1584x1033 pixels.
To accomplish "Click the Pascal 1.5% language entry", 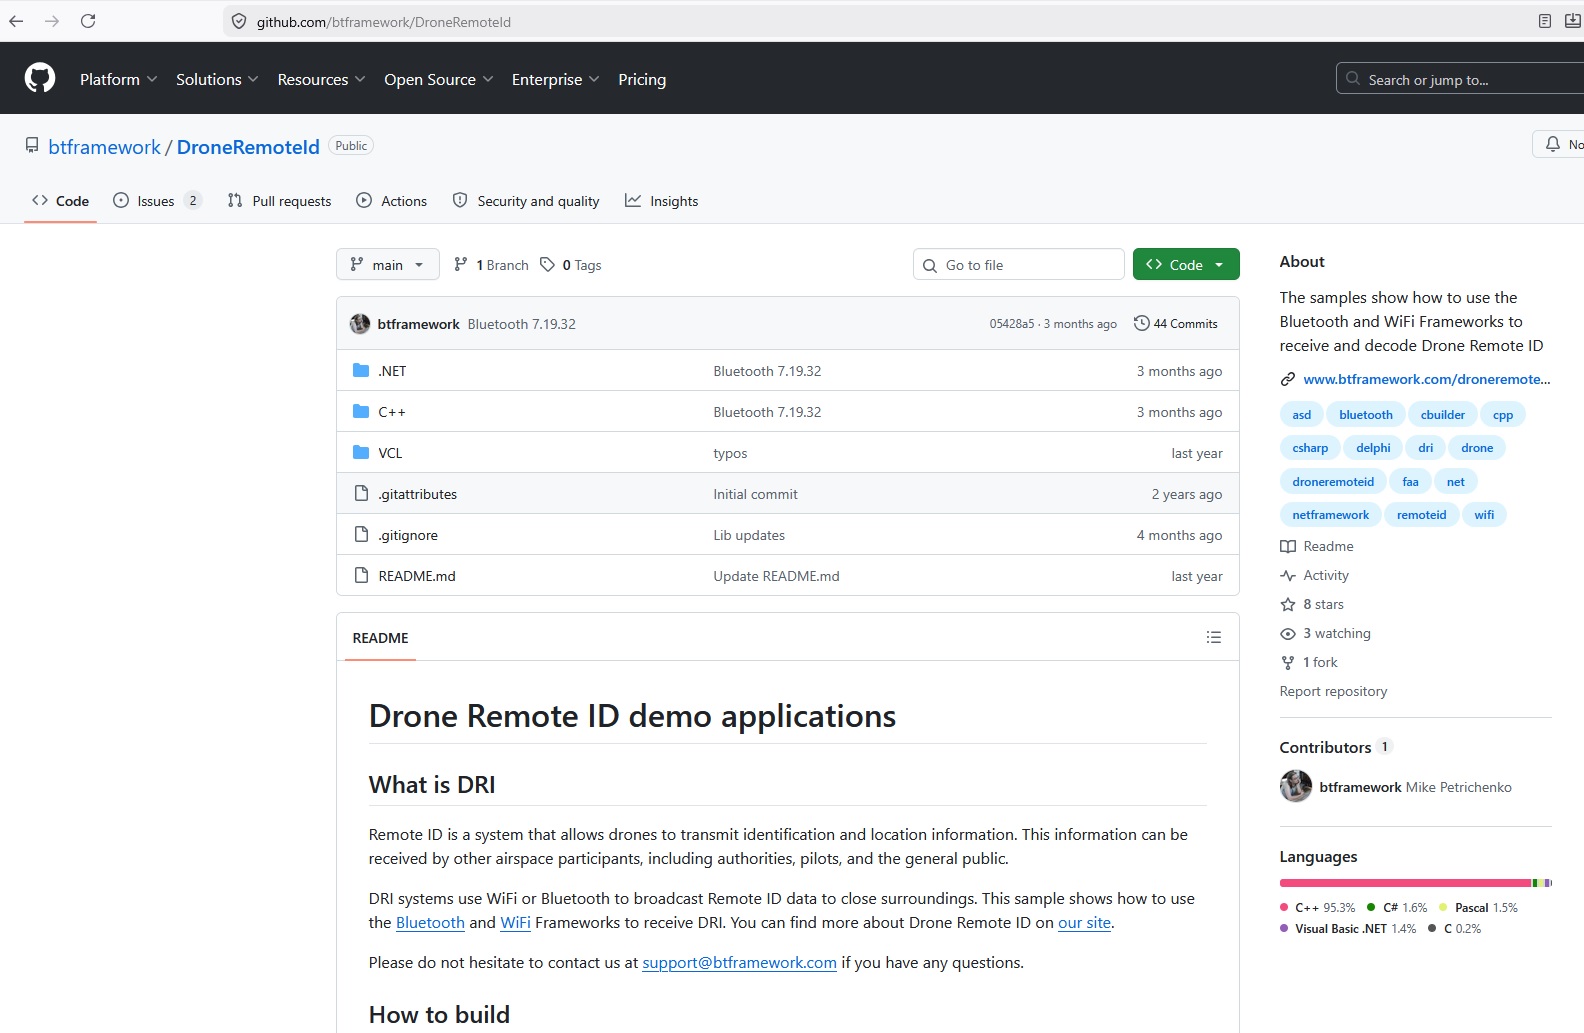I will point(1478,908).
